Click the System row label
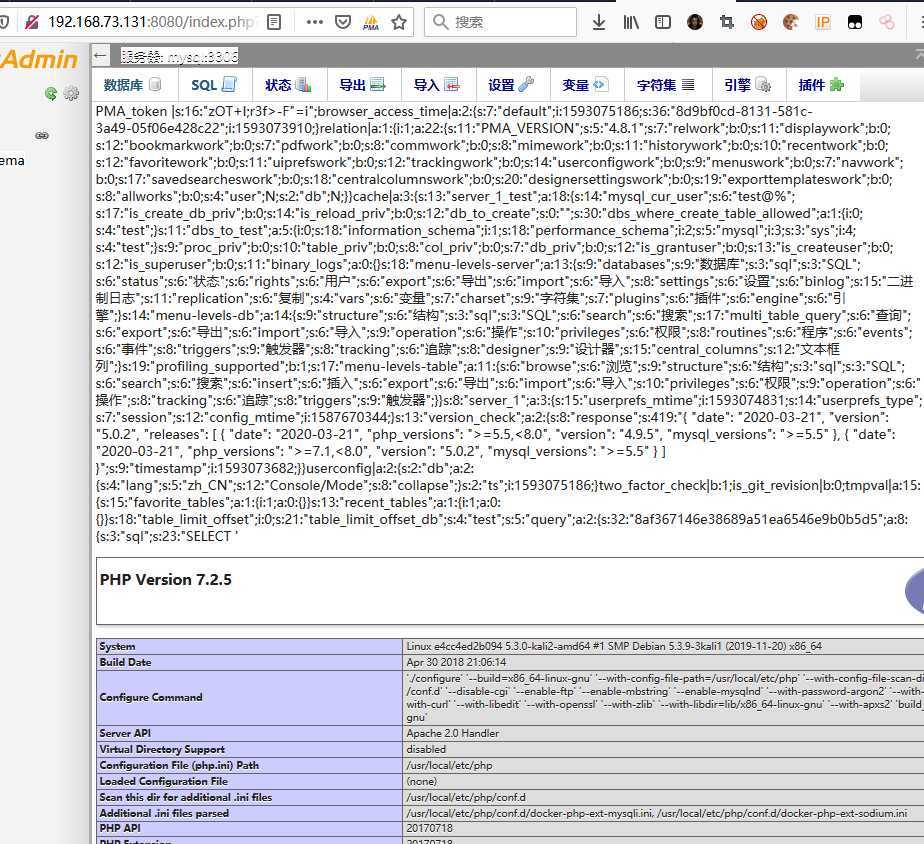The width and height of the screenshot is (924, 844). (x=117, y=647)
